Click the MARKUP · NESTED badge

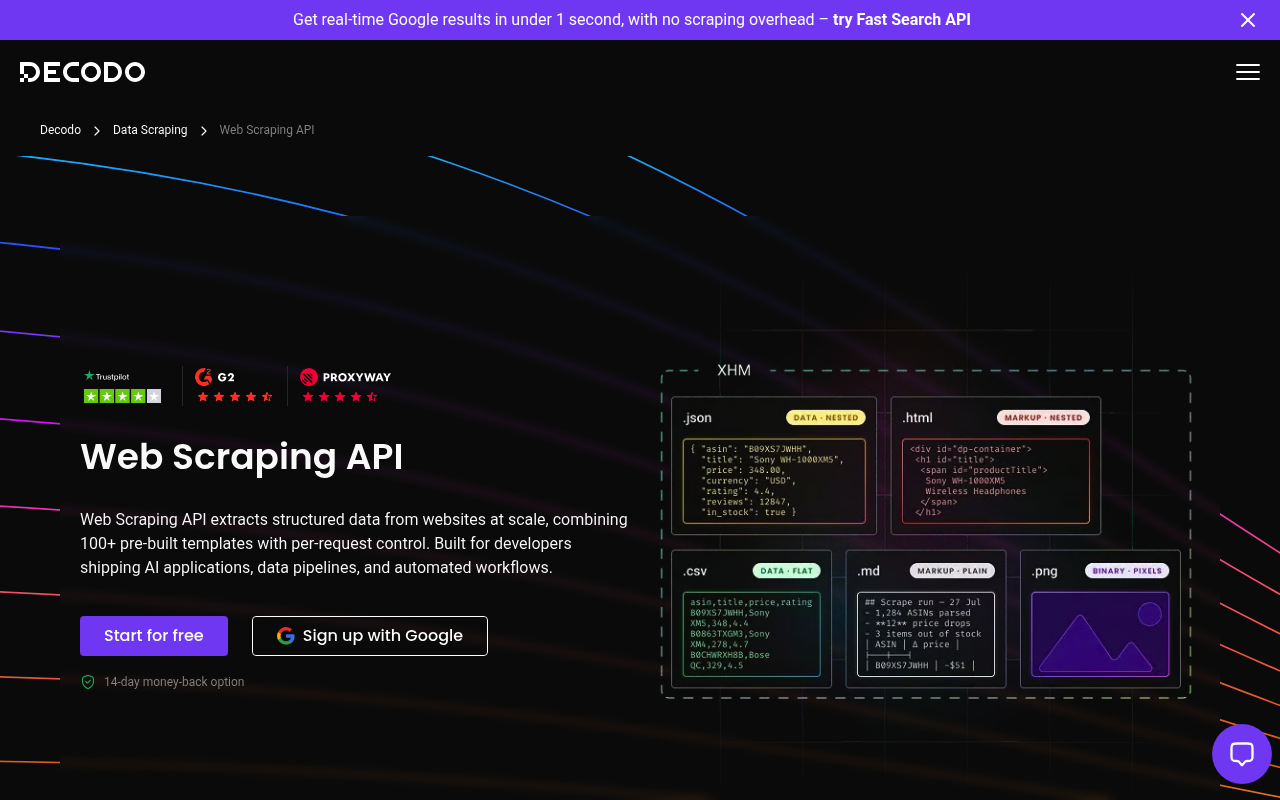pyautogui.click(x=1043, y=418)
